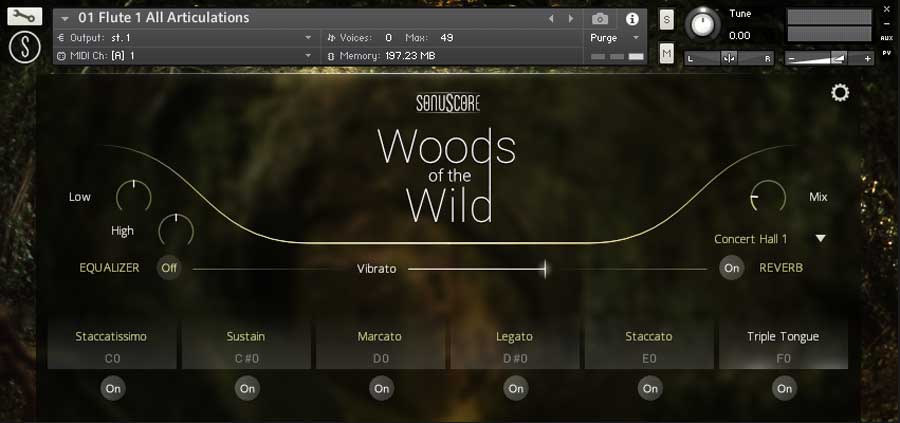Click the D0 keyswitch label
The height and width of the screenshot is (423, 900).
point(381,359)
